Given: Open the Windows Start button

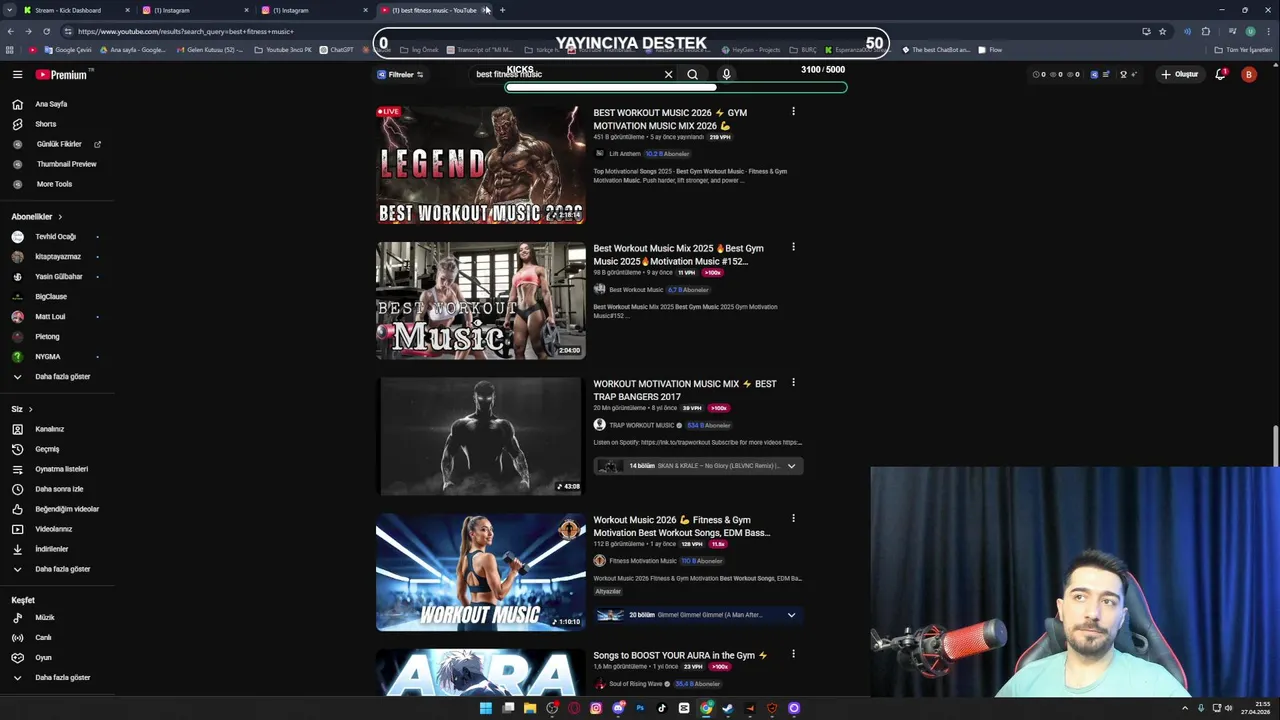Looking at the screenshot, I should coord(486,708).
